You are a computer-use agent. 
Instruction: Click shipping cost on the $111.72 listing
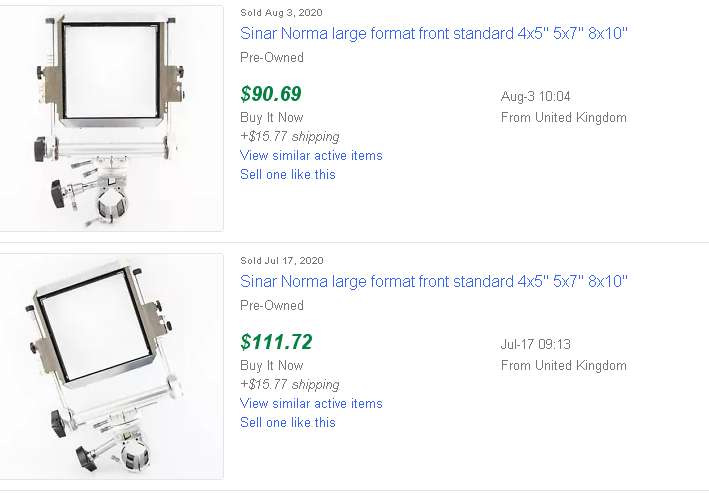point(290,384)
